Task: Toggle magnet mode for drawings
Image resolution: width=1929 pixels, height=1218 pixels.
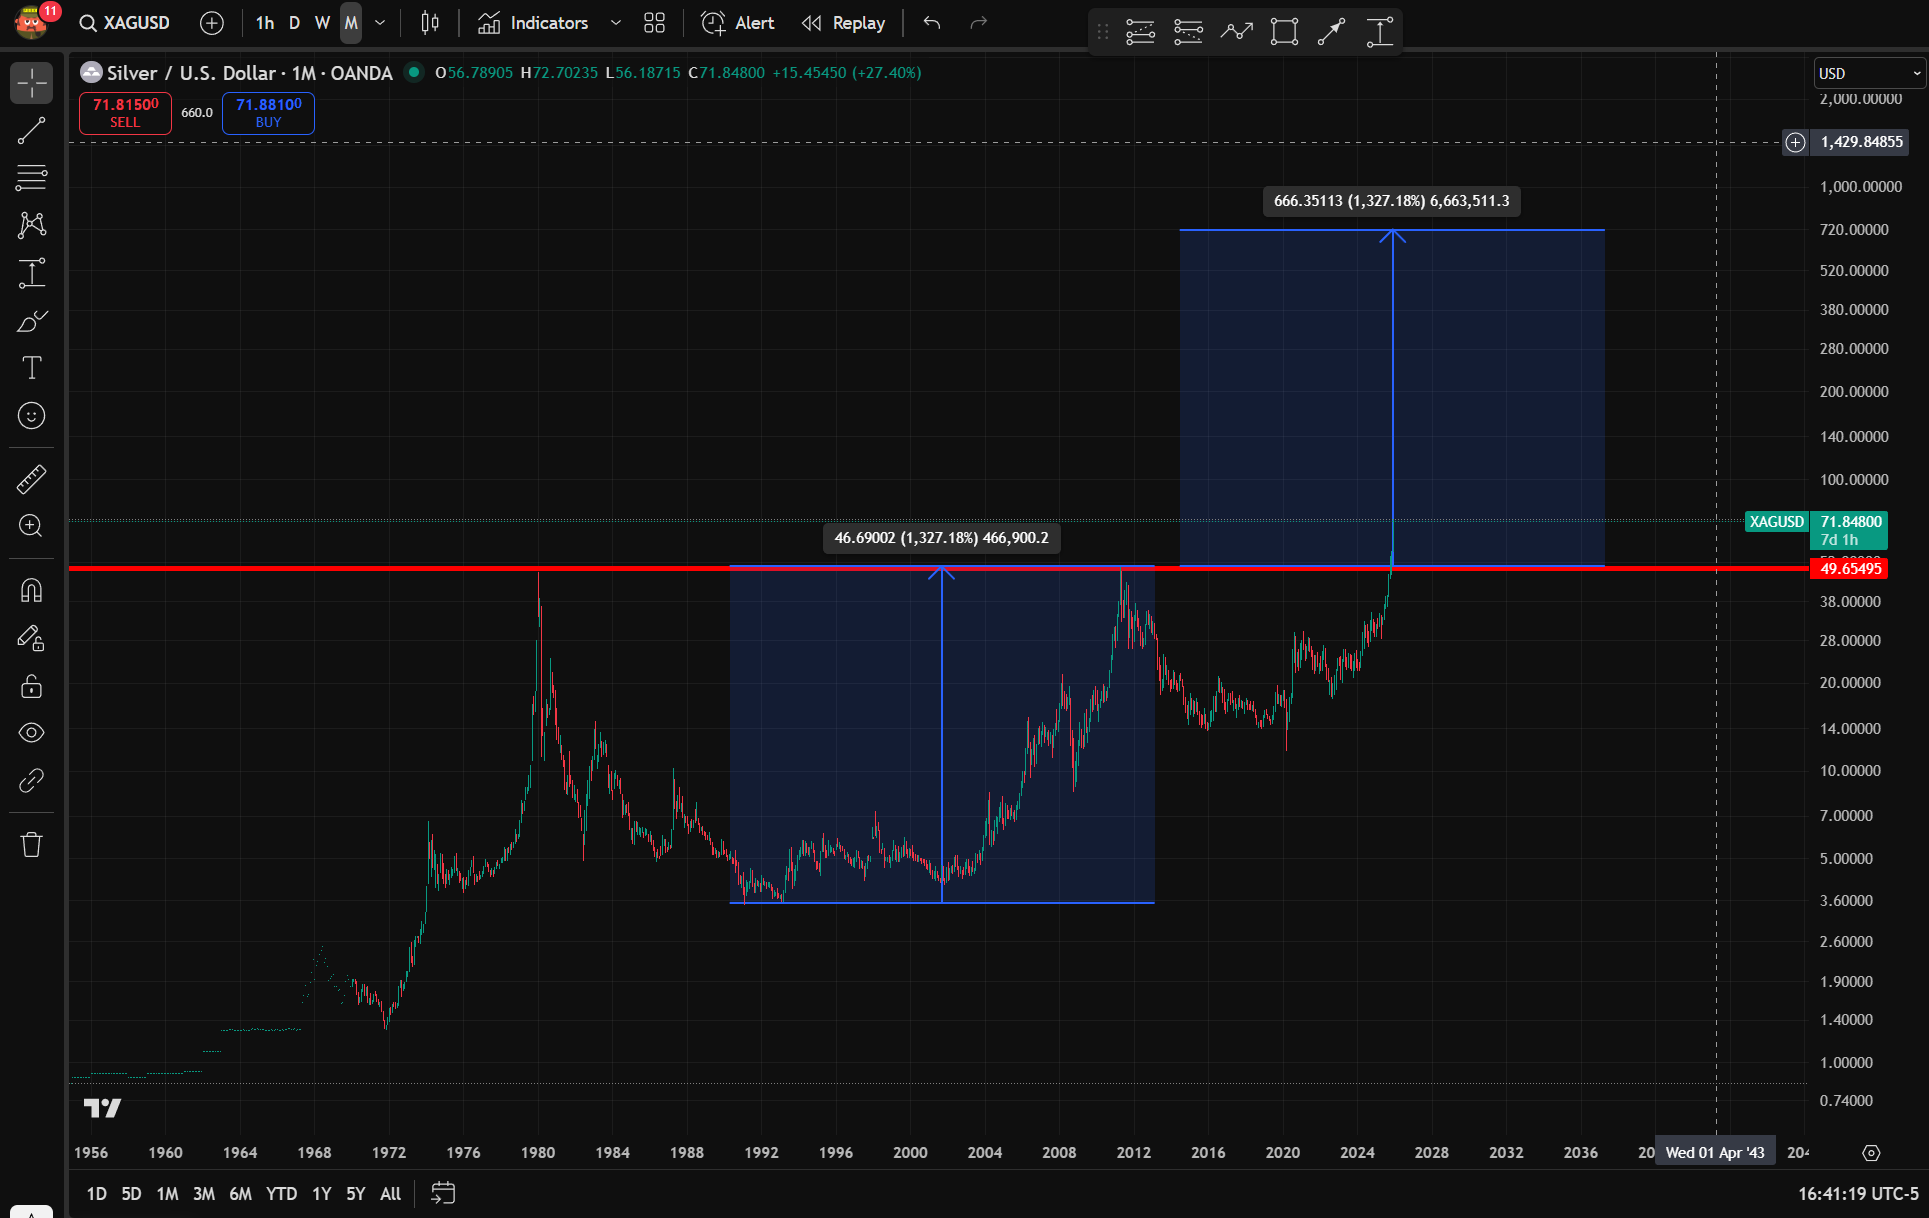Action: click(31, 591)
